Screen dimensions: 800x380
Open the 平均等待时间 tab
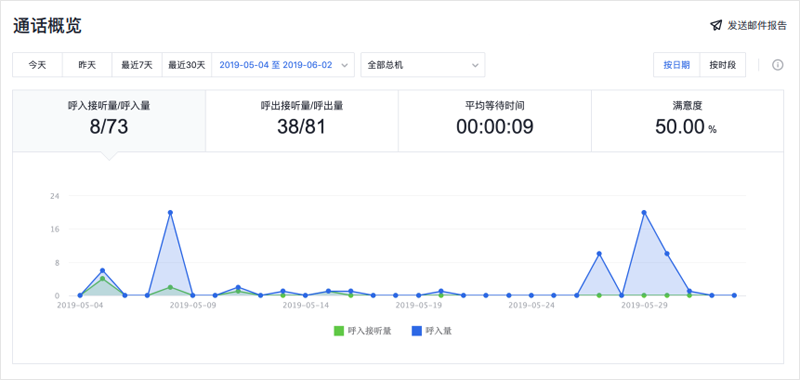494,121
